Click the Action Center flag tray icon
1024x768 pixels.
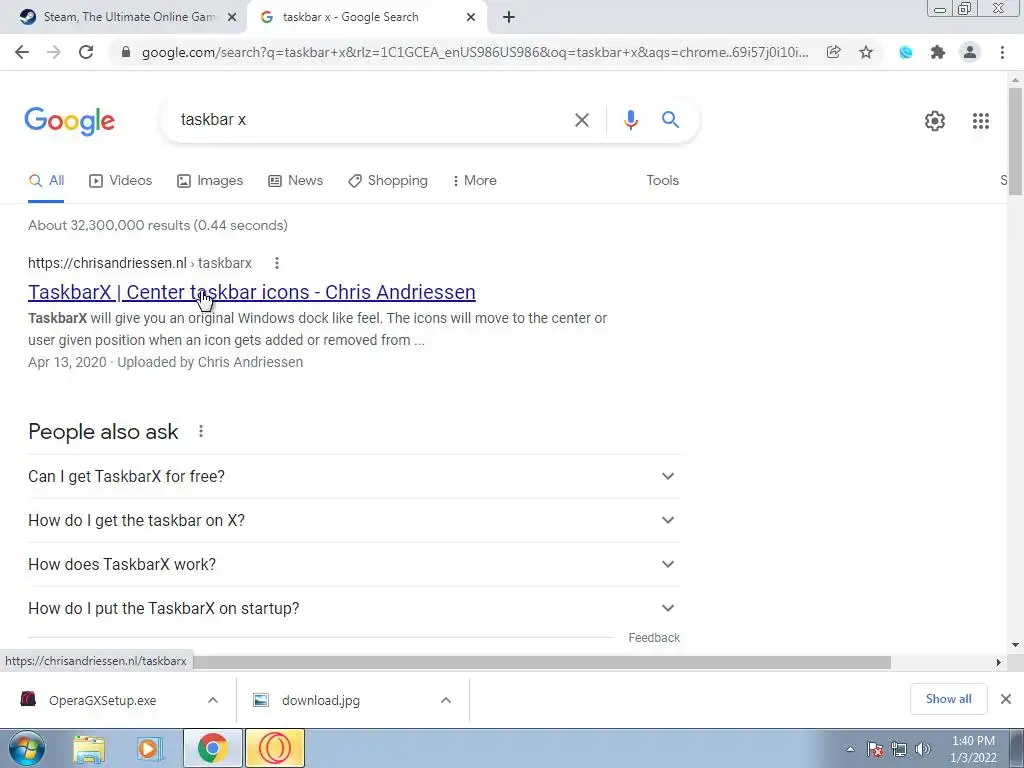pyautogui.click(x=875, y=749)
